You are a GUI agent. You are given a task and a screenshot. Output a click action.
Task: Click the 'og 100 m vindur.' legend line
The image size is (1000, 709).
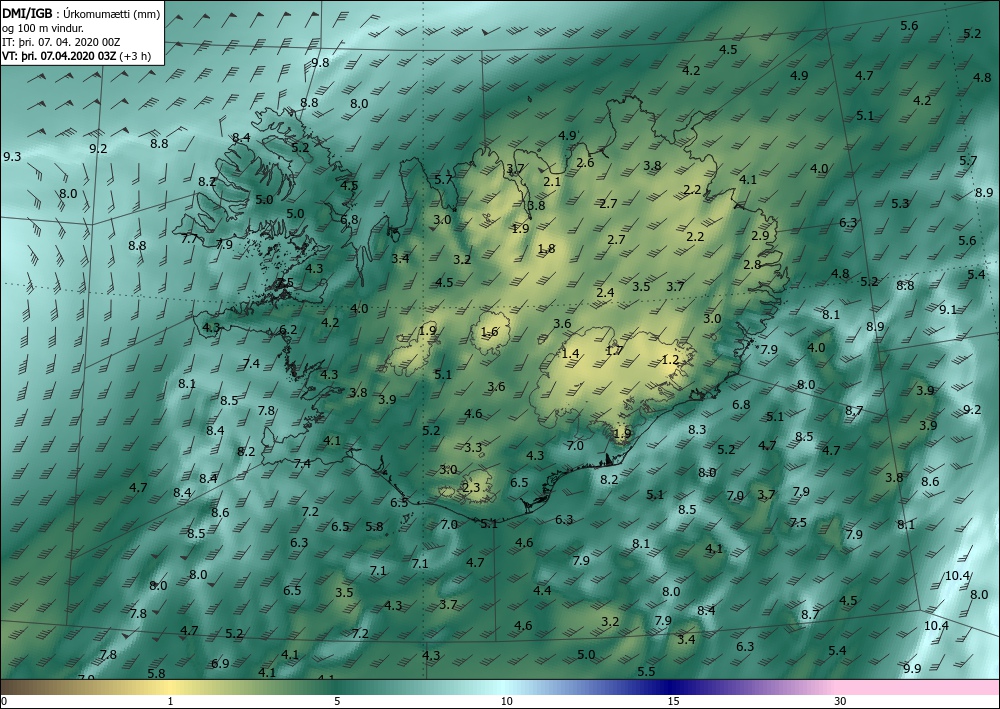coord(43,28)
